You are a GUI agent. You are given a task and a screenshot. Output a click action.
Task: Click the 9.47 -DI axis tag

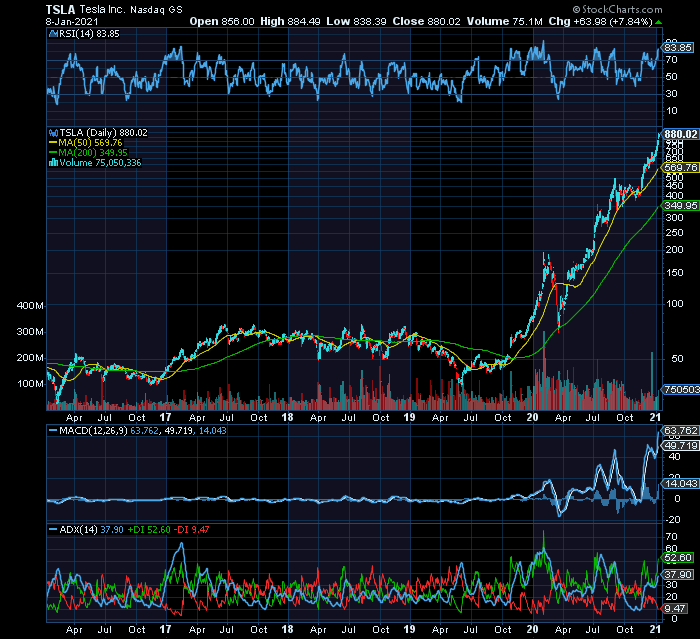[x=675, y=609]
